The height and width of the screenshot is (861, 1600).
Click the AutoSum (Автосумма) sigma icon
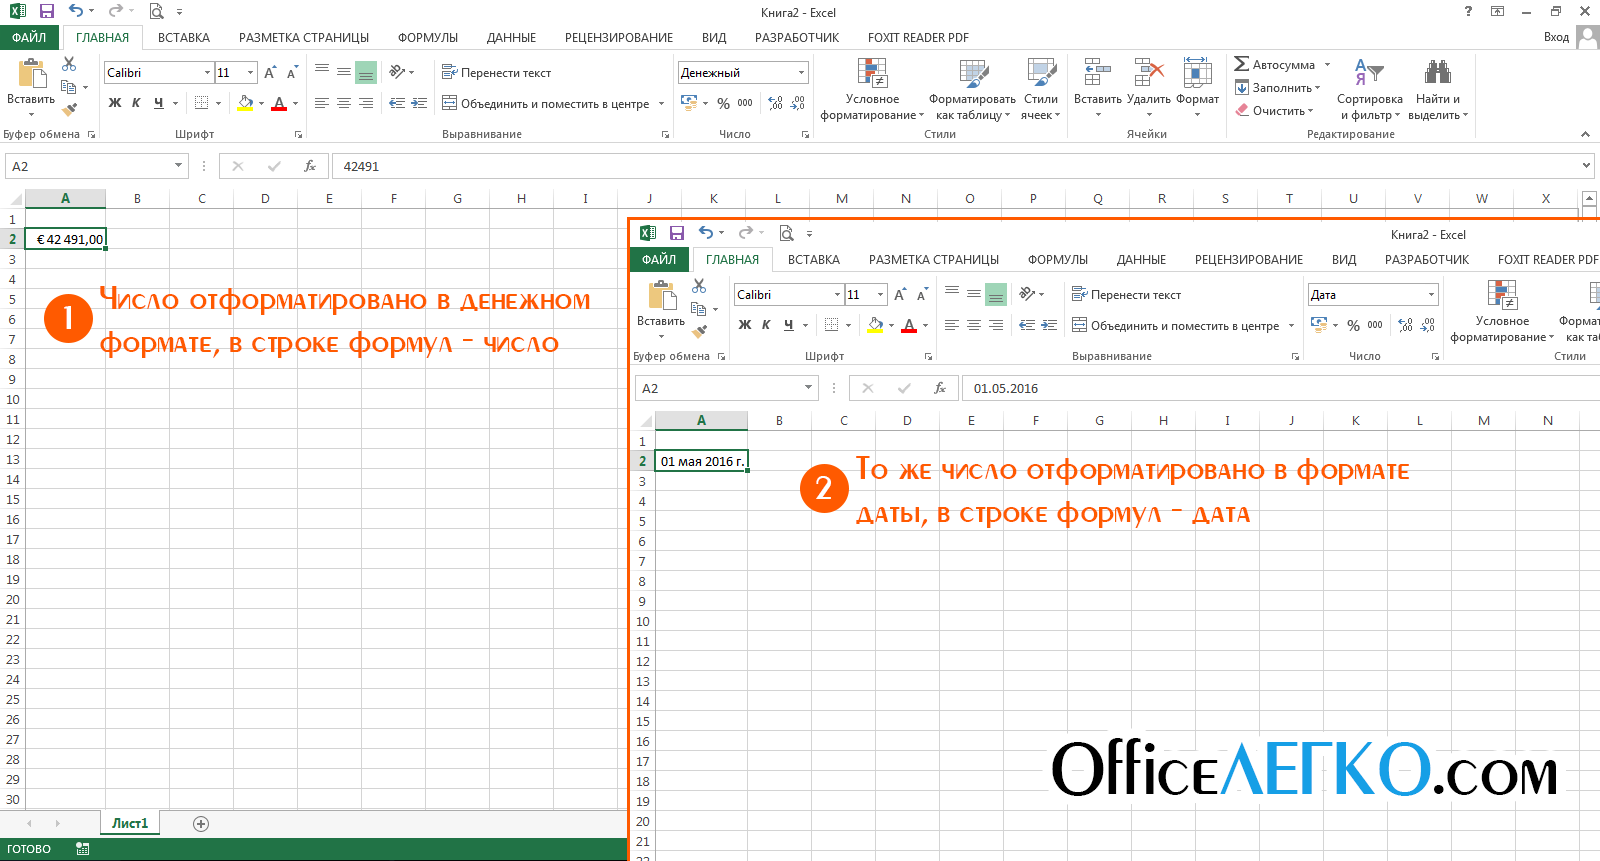click(1242, 64)
